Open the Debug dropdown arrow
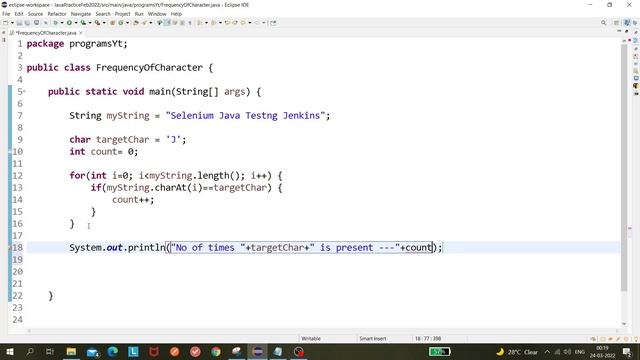The width and height of the screenshot is (640, 360). (62, 23)
